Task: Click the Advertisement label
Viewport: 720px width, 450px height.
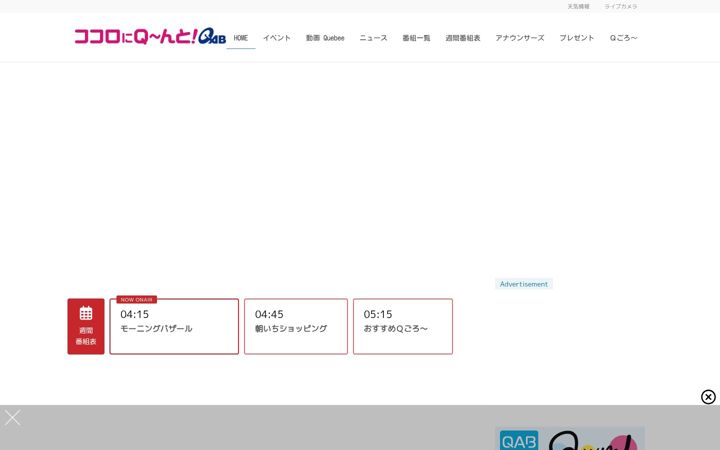Action: (x=523, y=284)
